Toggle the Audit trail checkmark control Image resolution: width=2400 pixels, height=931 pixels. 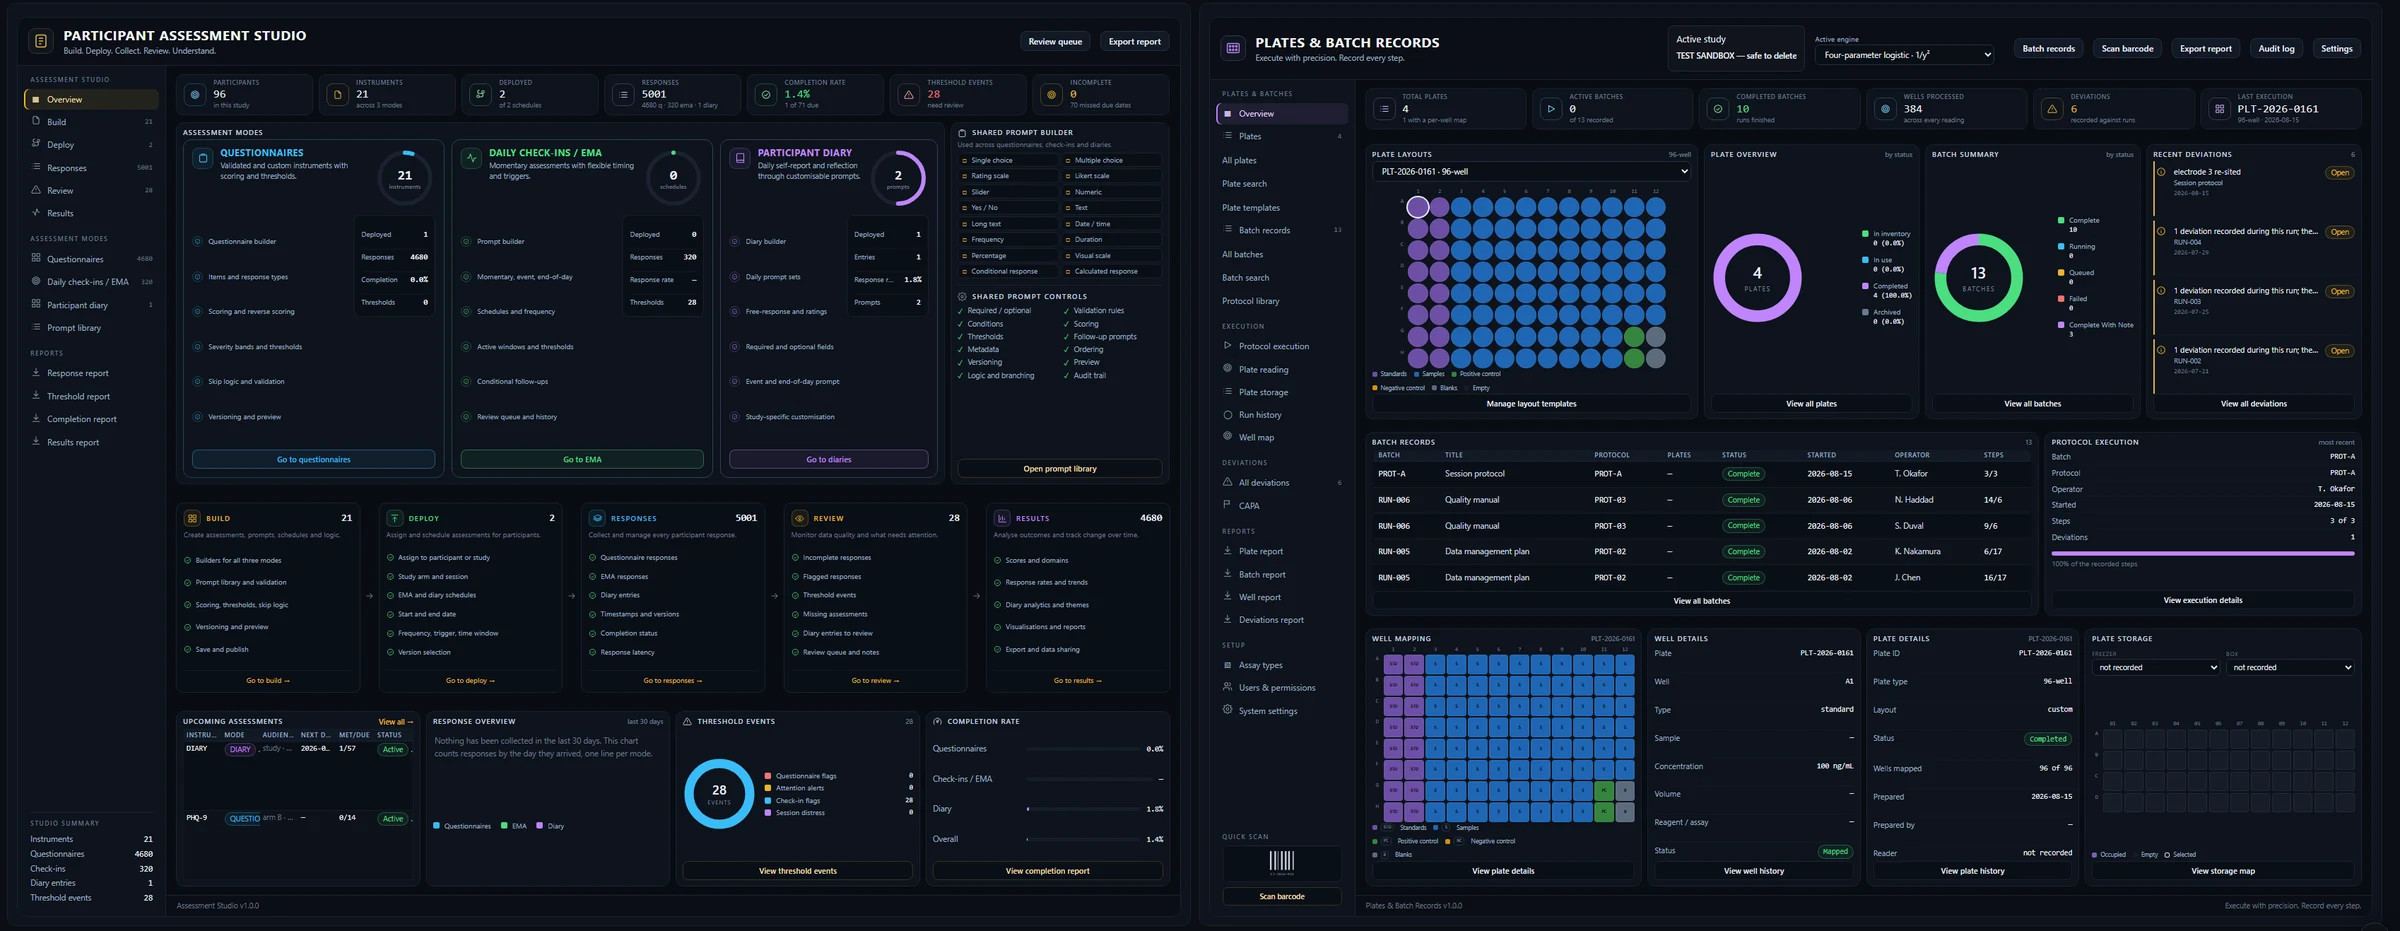click(x=1067, y=376)
